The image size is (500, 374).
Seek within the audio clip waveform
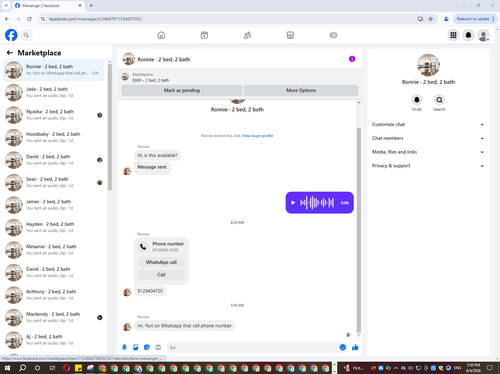[x=317, y=202]
